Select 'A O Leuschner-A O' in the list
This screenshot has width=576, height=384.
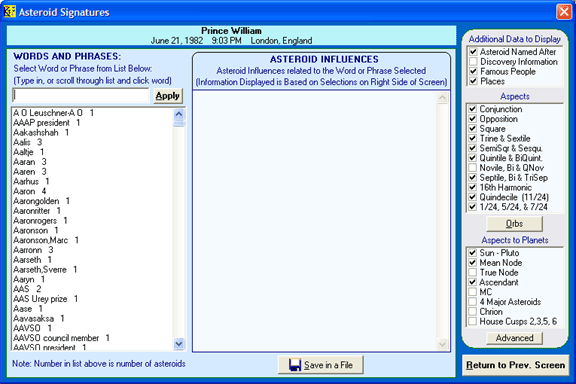coord(92,113)
